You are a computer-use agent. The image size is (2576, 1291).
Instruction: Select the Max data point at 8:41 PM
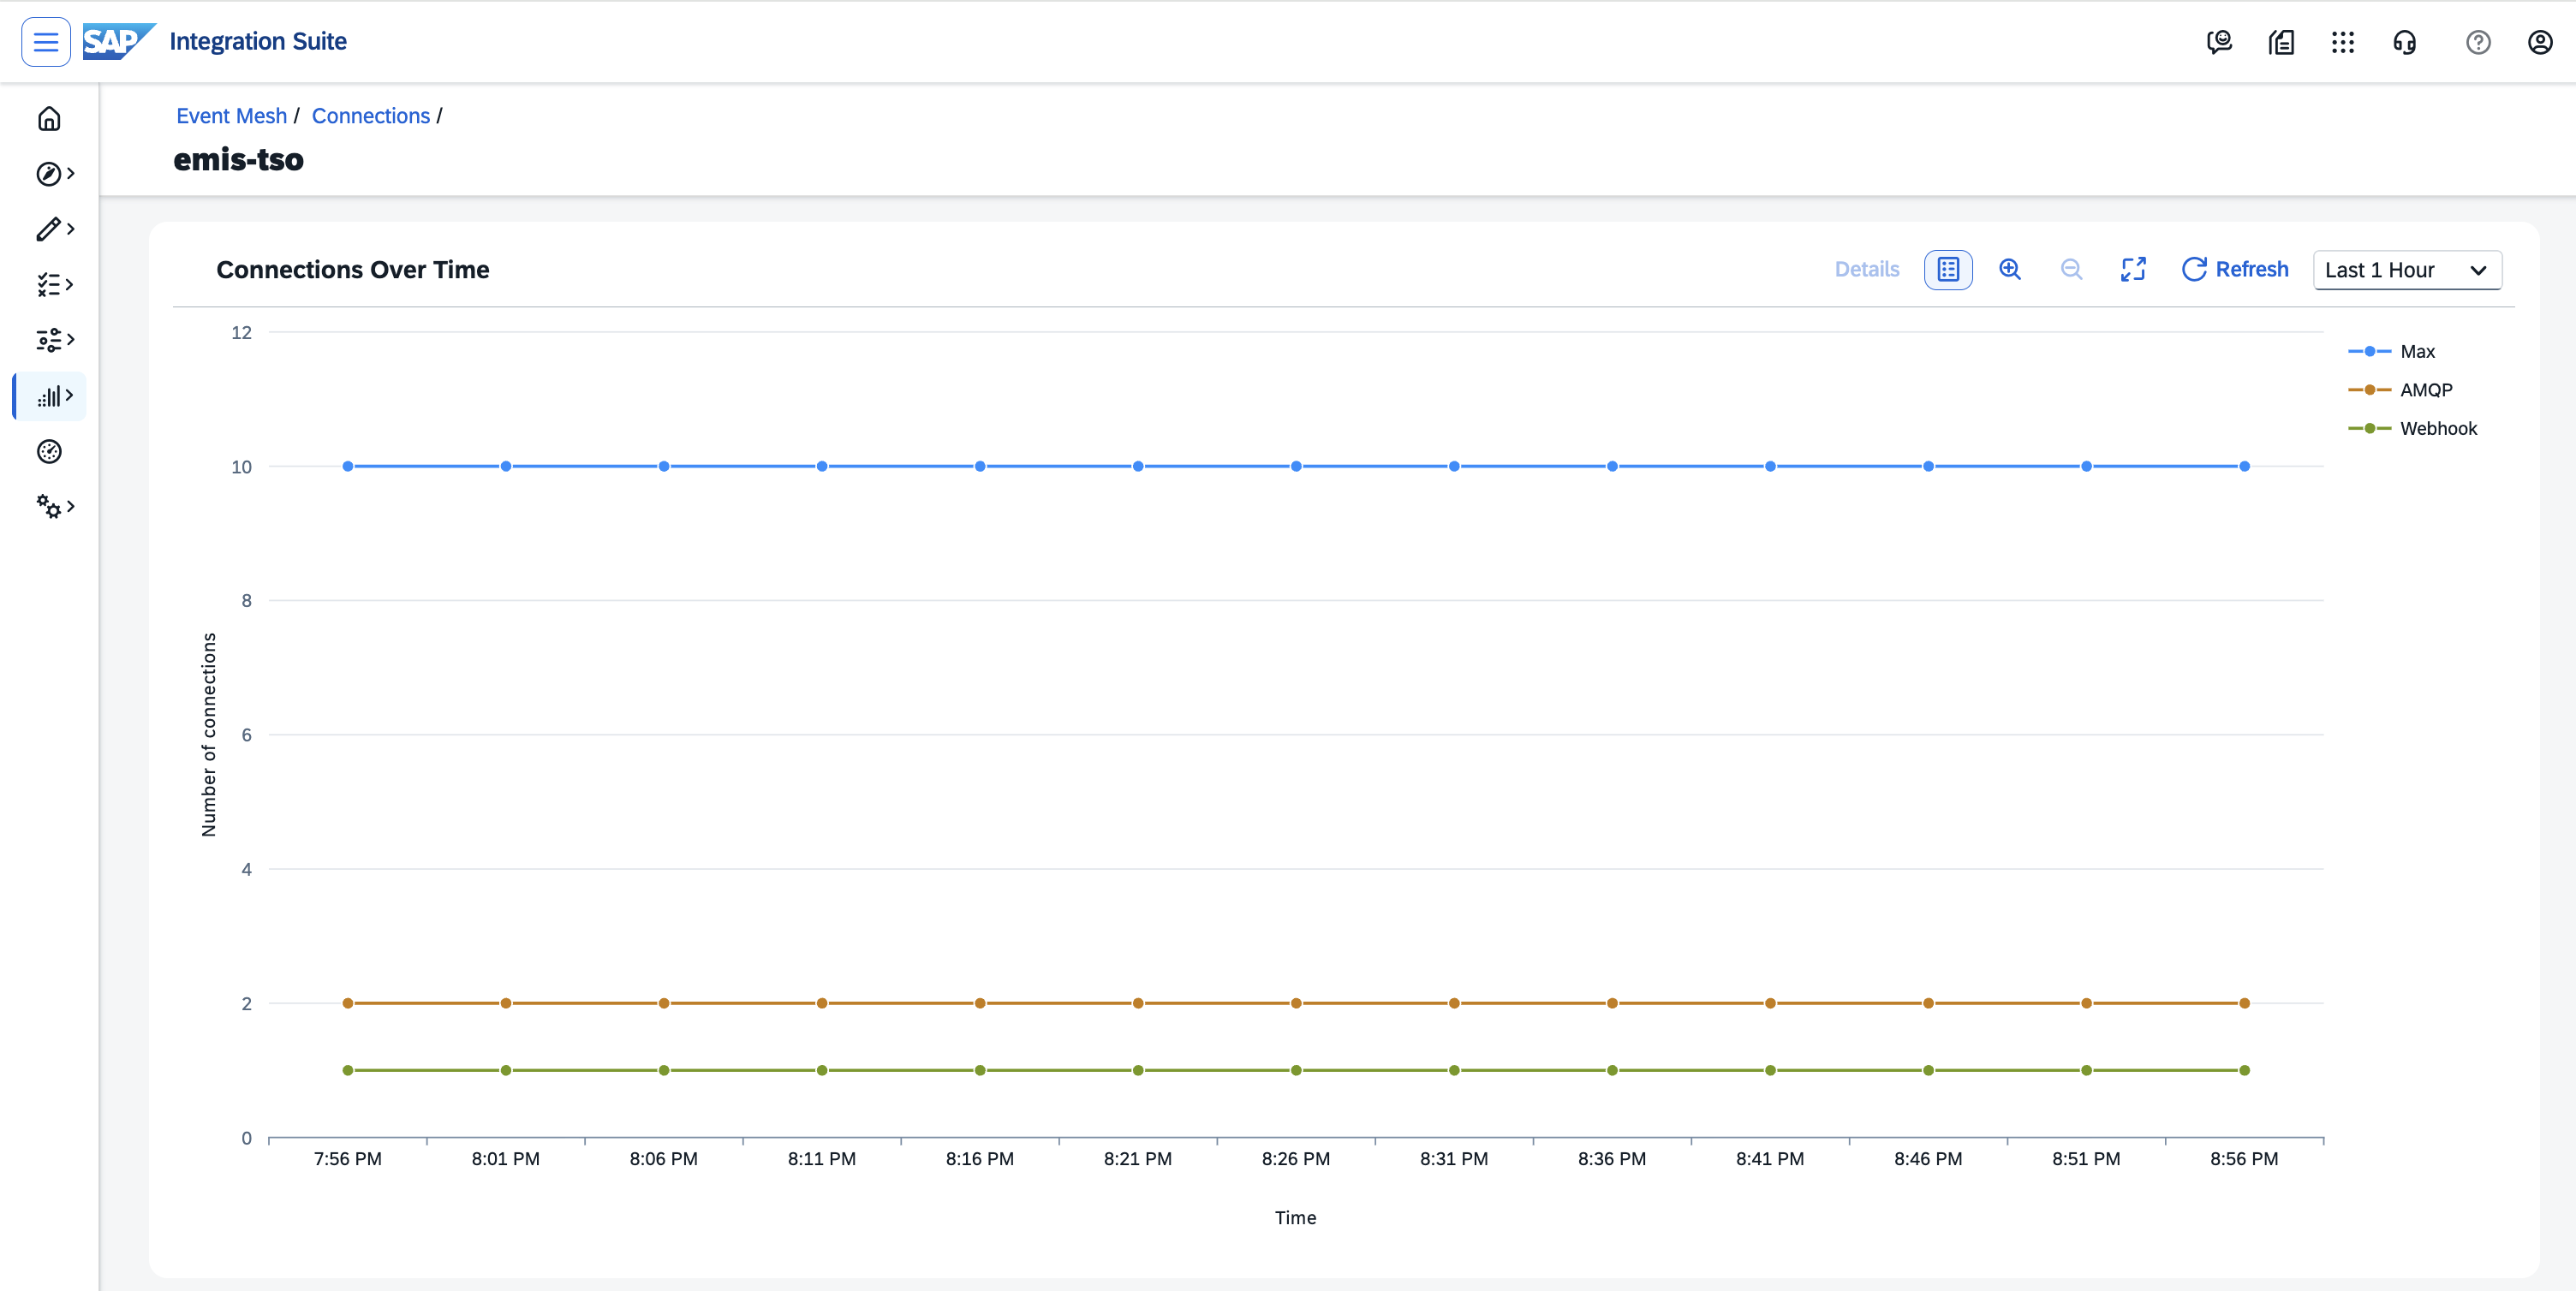pyautogui.click(x=1770, y=467)
